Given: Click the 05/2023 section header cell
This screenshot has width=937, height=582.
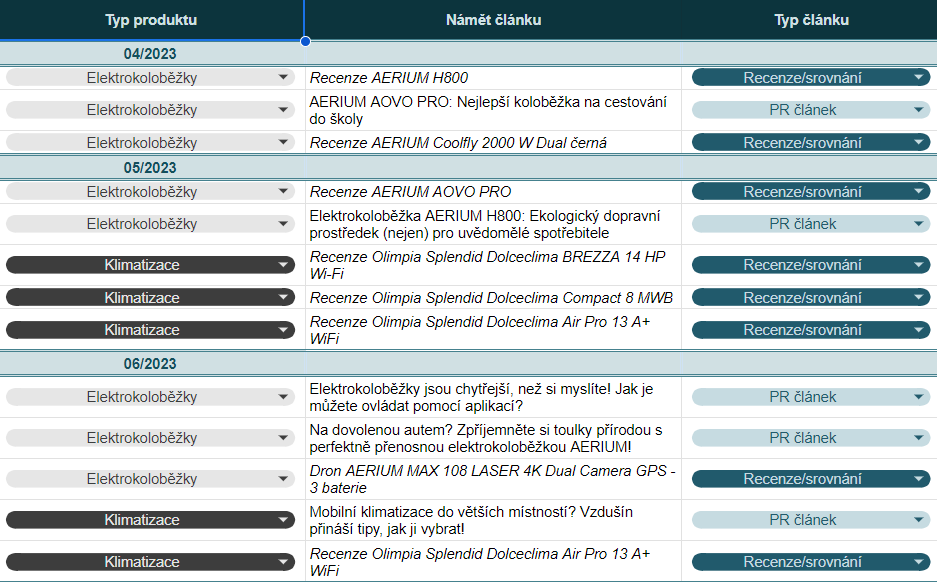Looking at the screenshot, I should pyautogui.click(x=150, y=168).
